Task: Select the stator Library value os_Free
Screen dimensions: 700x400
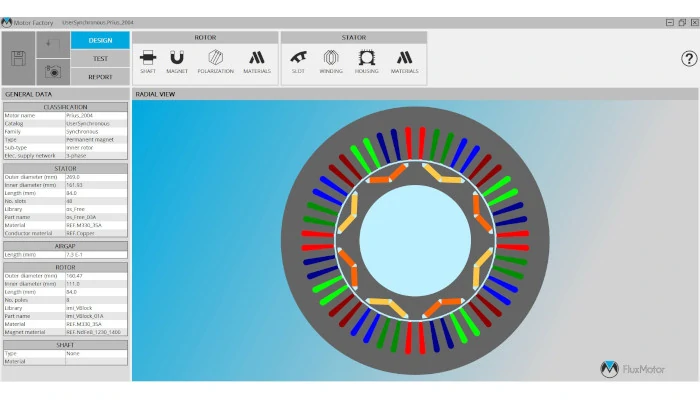Action: [x=96, y=209]
